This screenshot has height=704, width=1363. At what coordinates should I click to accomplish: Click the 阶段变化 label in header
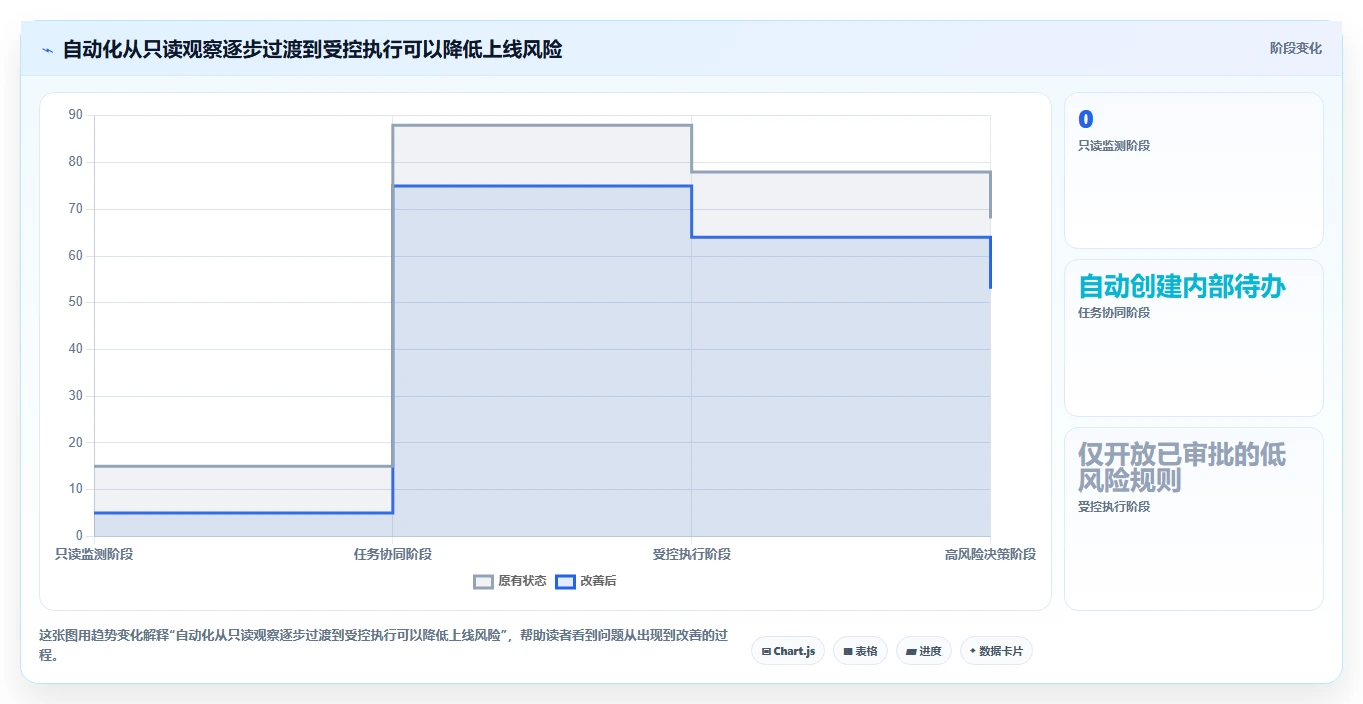coord(1295,48)
